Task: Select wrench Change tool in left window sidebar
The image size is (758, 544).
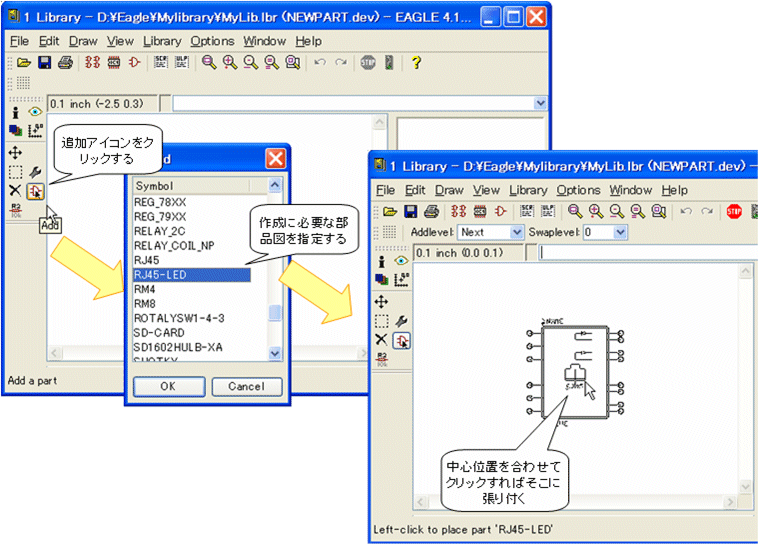Action: click(35, 172)
